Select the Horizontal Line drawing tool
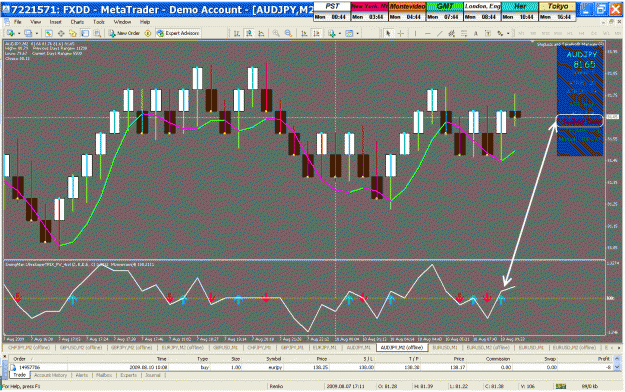 tap(427, 33)
